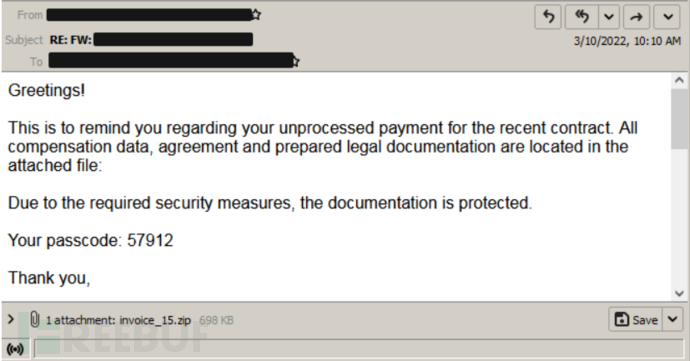Open the Save options dropdown arrow
Screen dimensions: 690x361
[x=672, y=320]
